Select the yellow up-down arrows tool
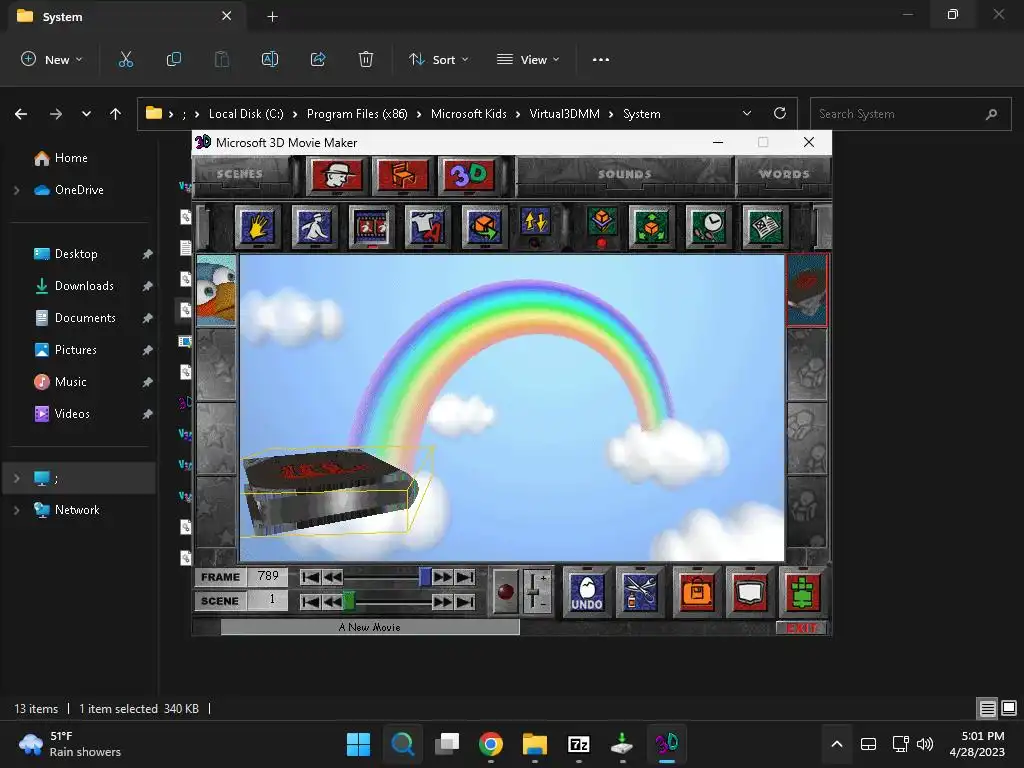1024x768 pixels. click(536, 225)
